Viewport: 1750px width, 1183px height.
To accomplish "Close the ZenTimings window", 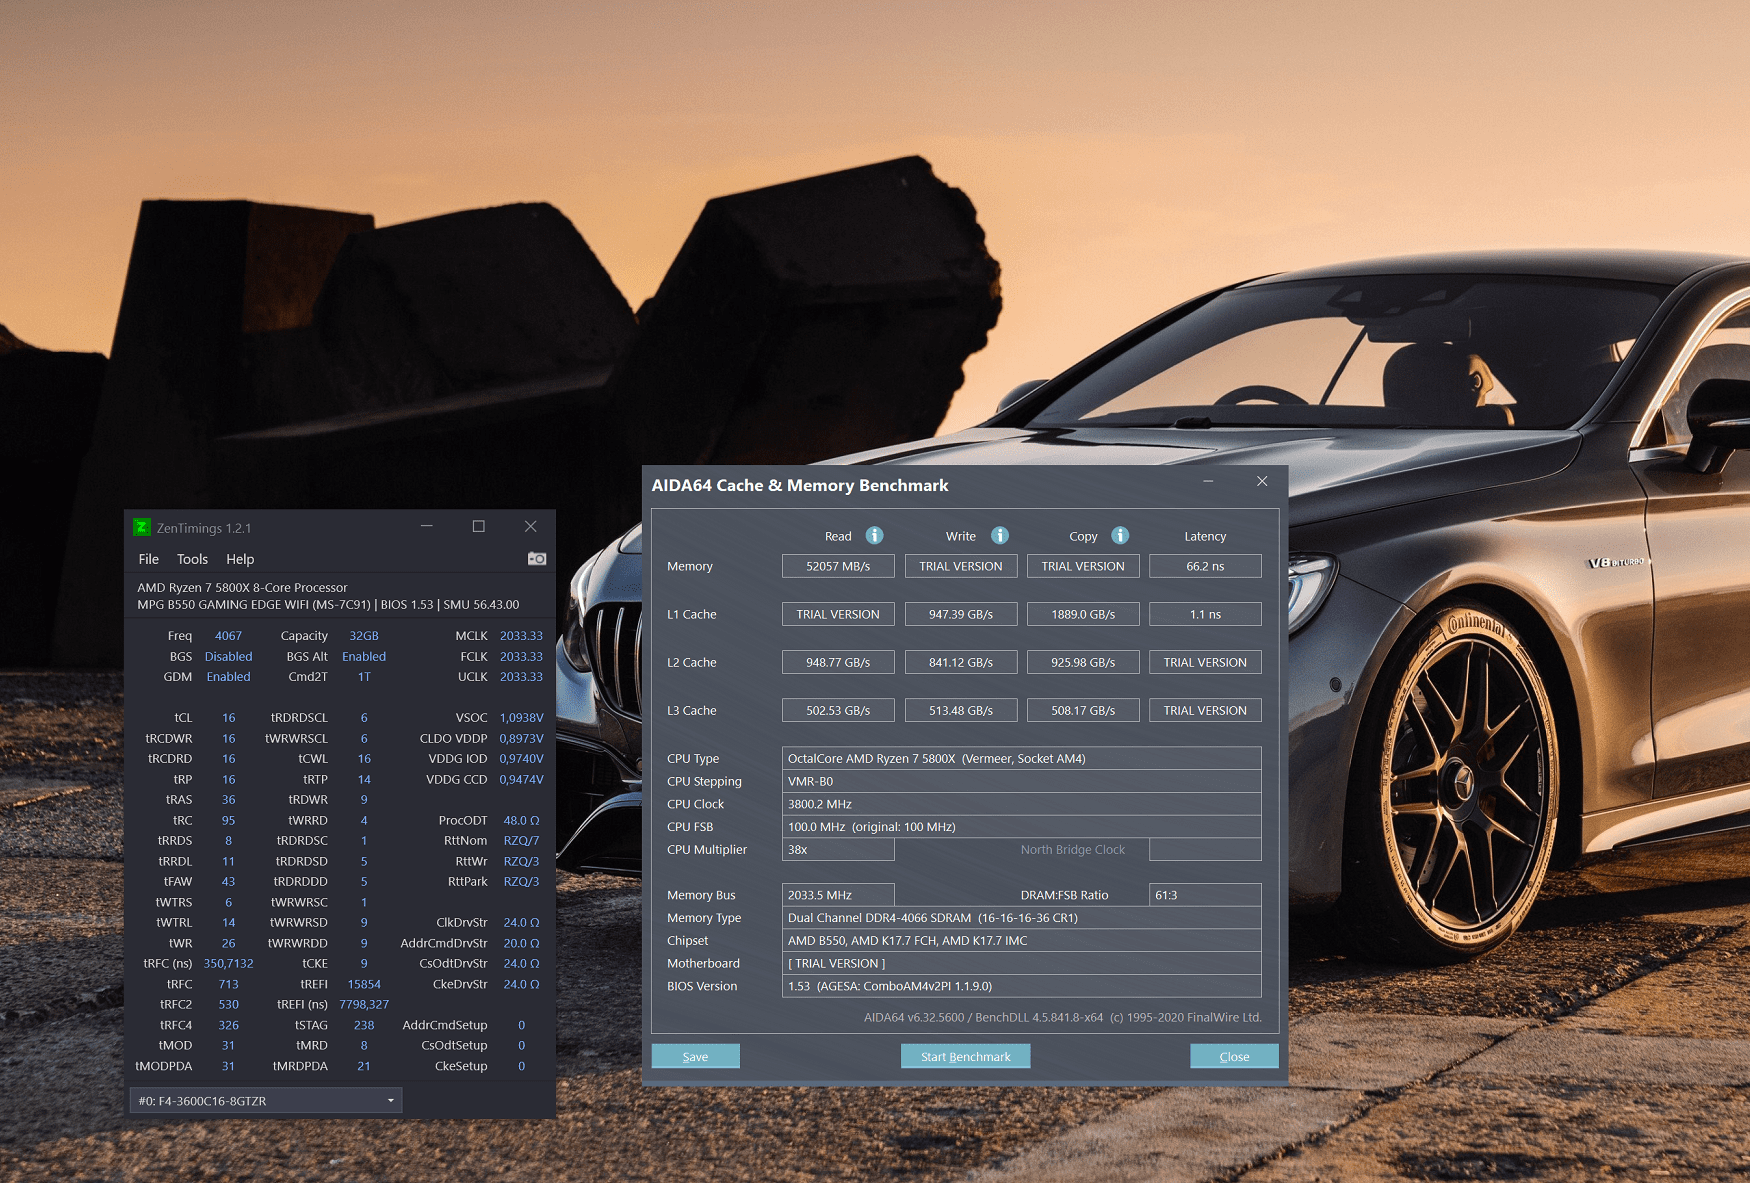I will pos(531,526).
